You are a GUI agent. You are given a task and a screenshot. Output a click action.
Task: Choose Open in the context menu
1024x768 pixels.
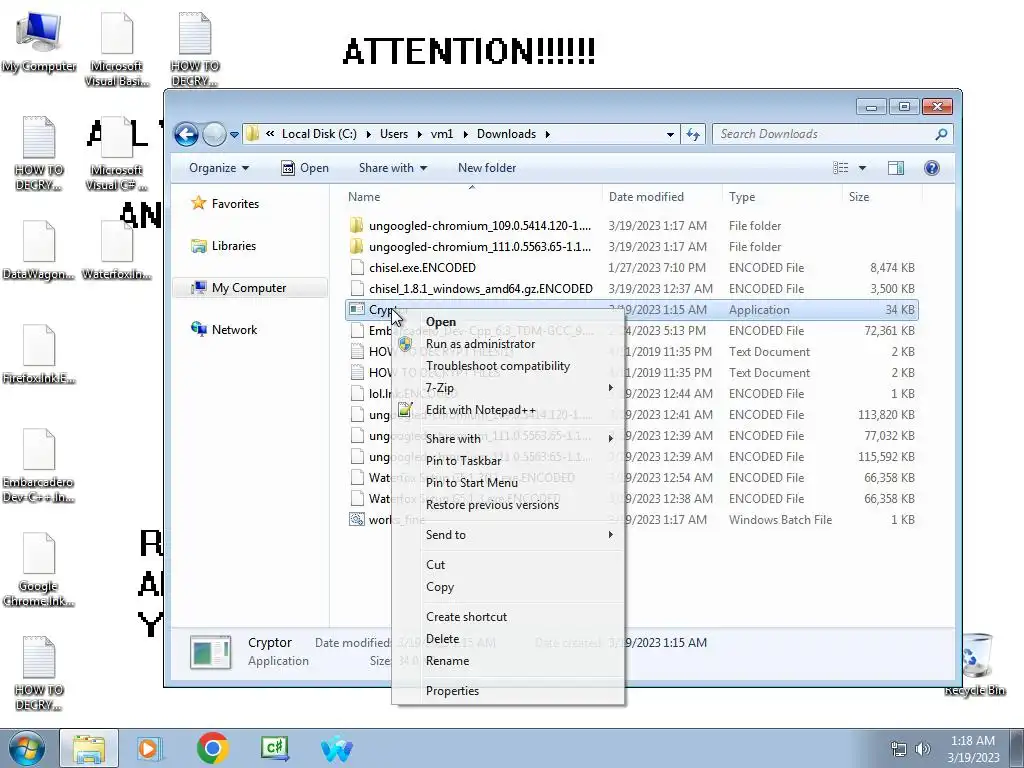pos(508,322)
